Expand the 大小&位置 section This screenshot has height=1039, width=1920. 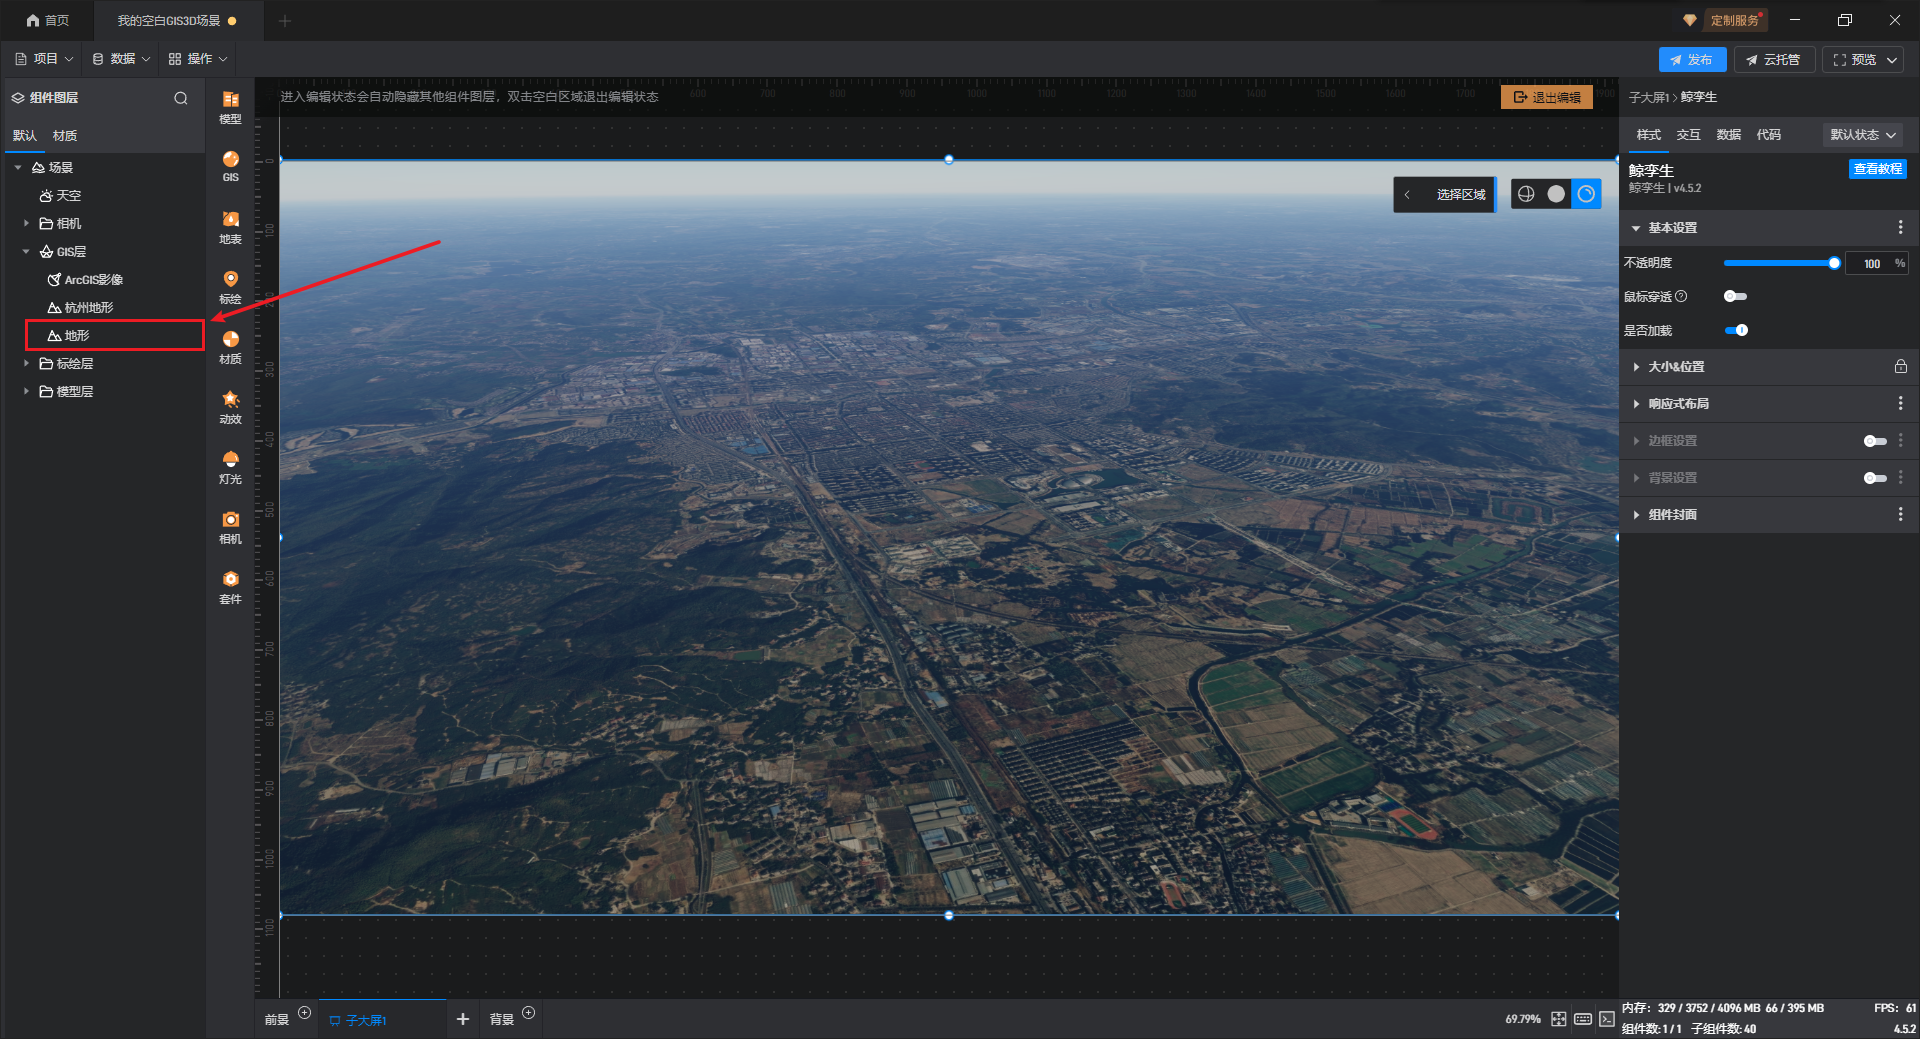click(x=1676, y=367)
